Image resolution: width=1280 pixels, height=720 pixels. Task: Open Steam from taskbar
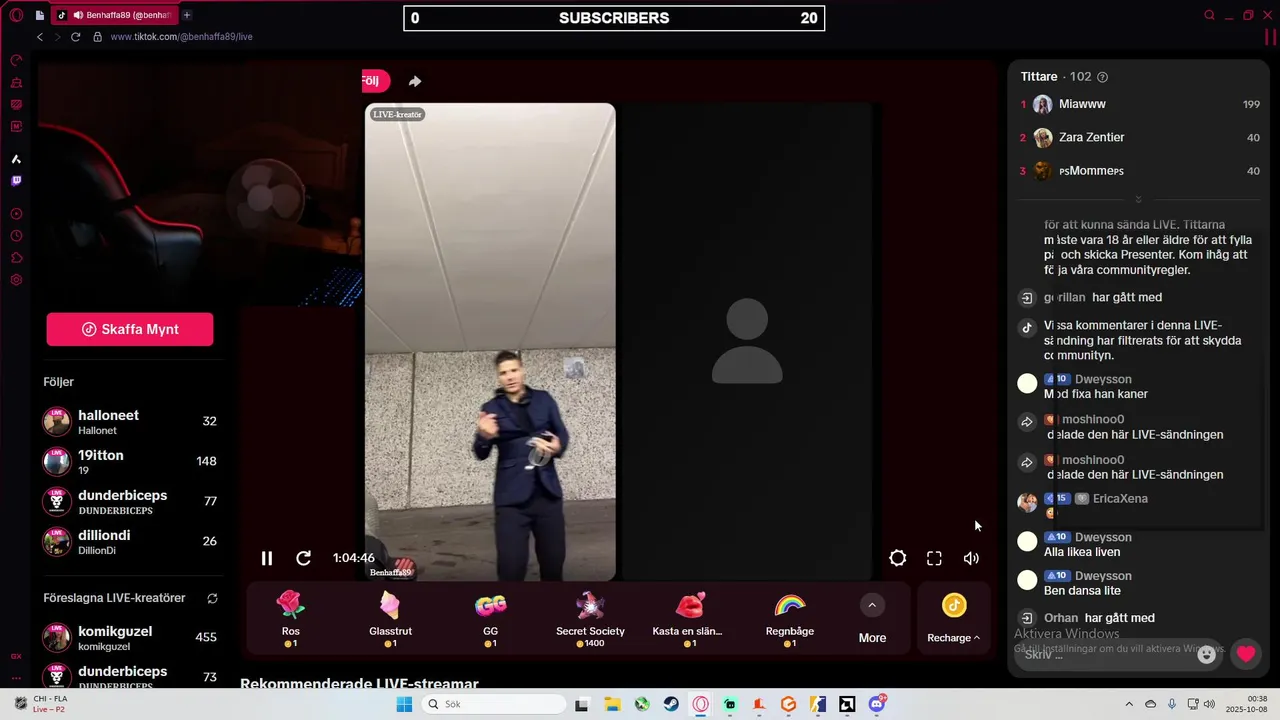point(671,704)
